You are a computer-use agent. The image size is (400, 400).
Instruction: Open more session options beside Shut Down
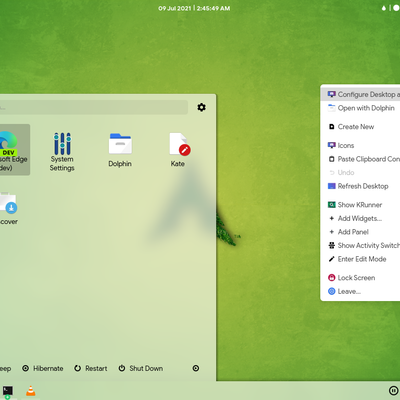[196, 368]
